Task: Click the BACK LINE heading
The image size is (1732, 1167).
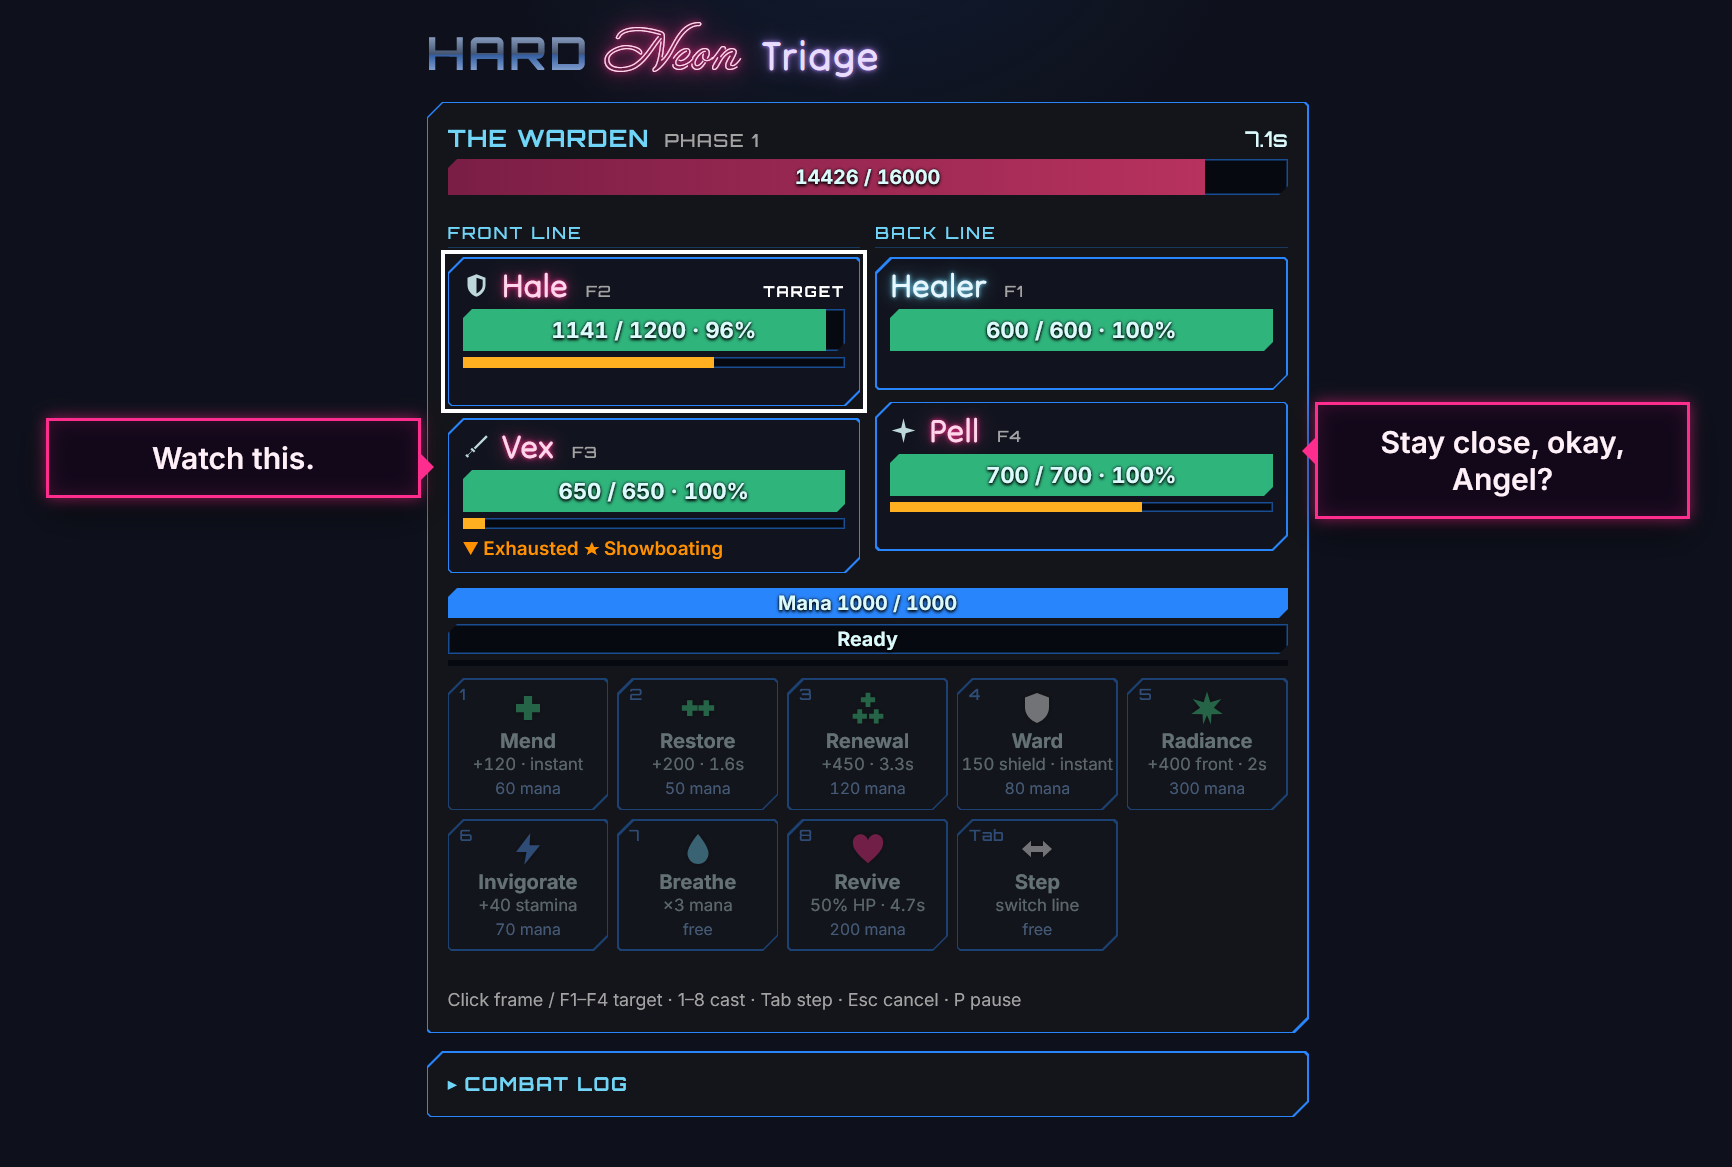Action: coord(935,233)
